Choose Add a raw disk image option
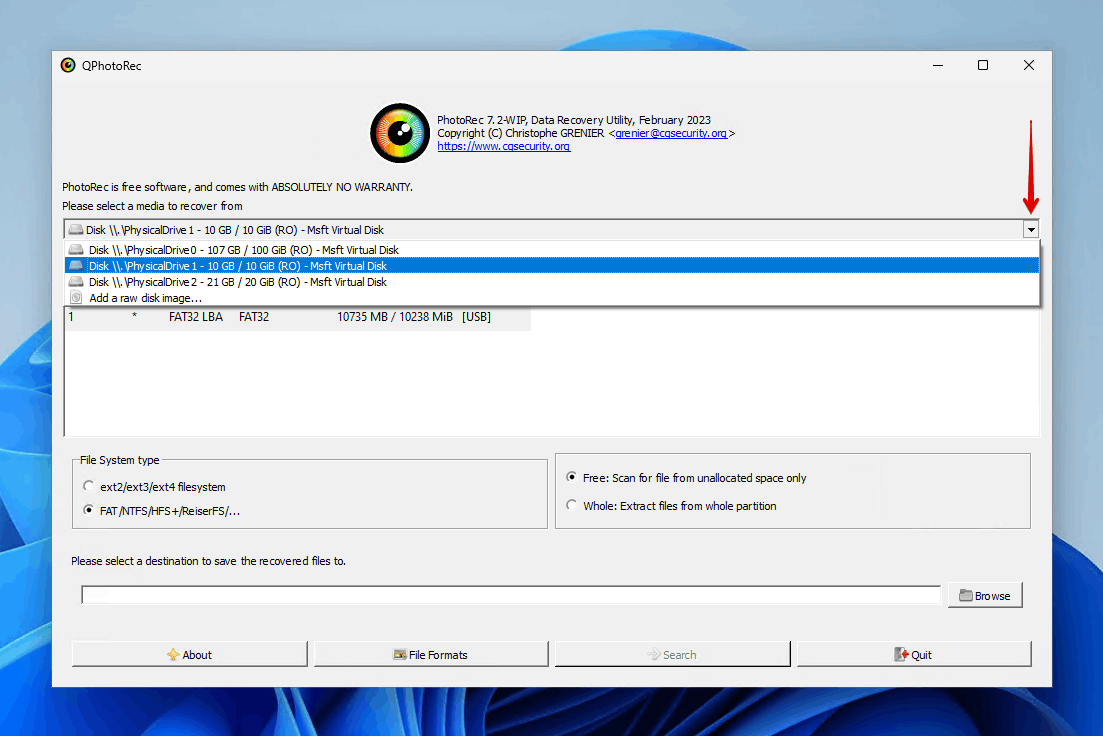The width and height of the screenshot is (1103, 736). pos(552,298)
